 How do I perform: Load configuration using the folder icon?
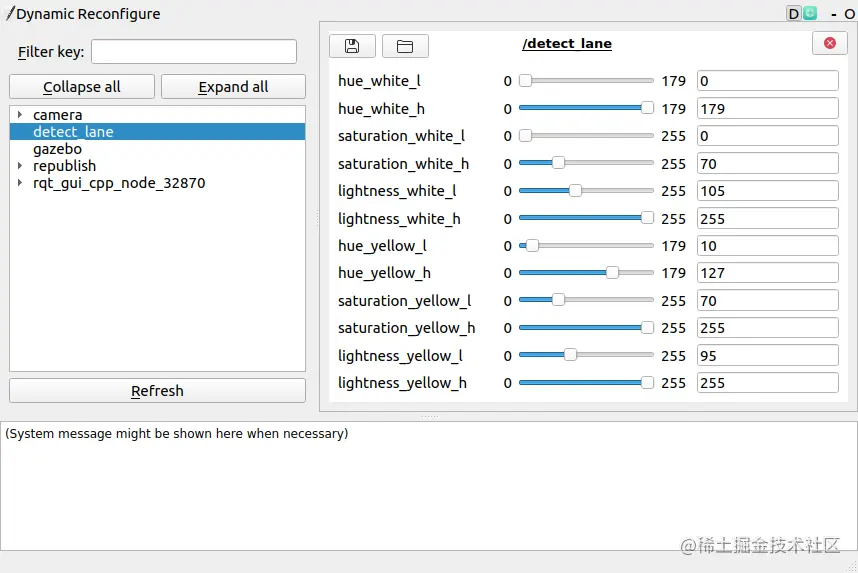point(405,46)
